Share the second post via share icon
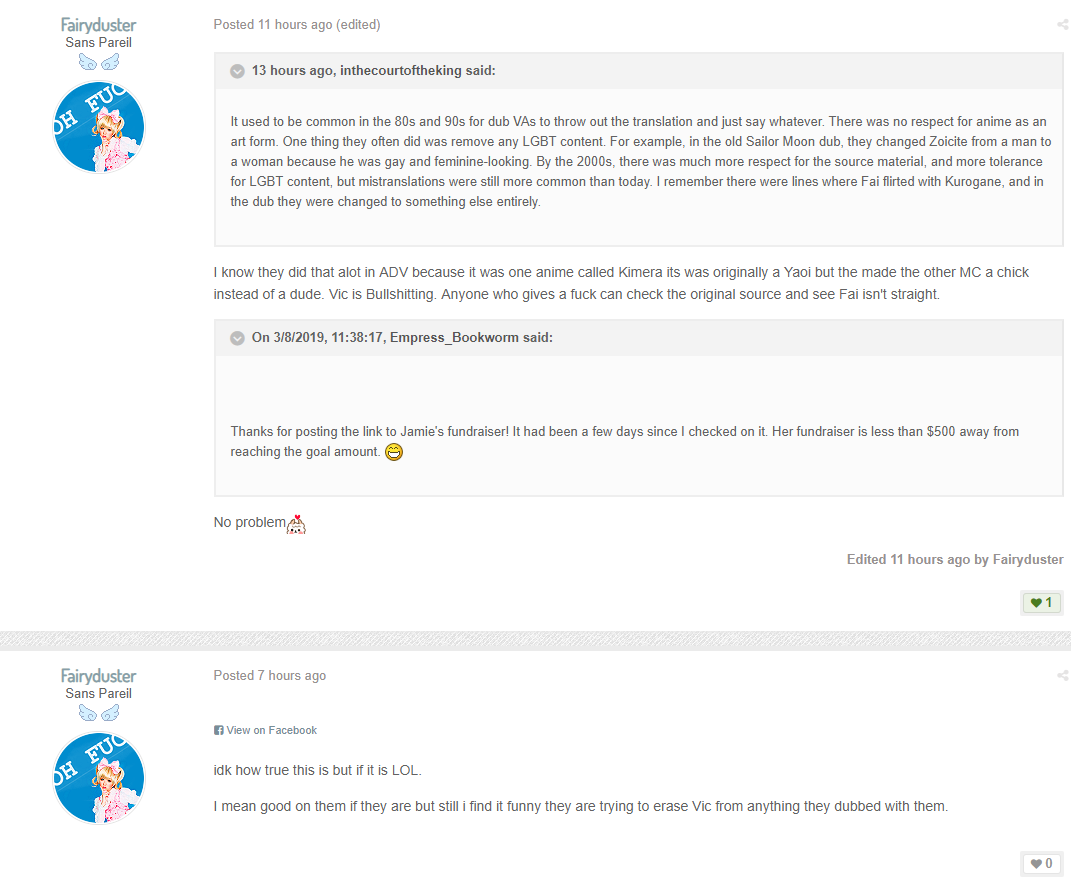1071x877 pixels. [x=1063, y=676]
